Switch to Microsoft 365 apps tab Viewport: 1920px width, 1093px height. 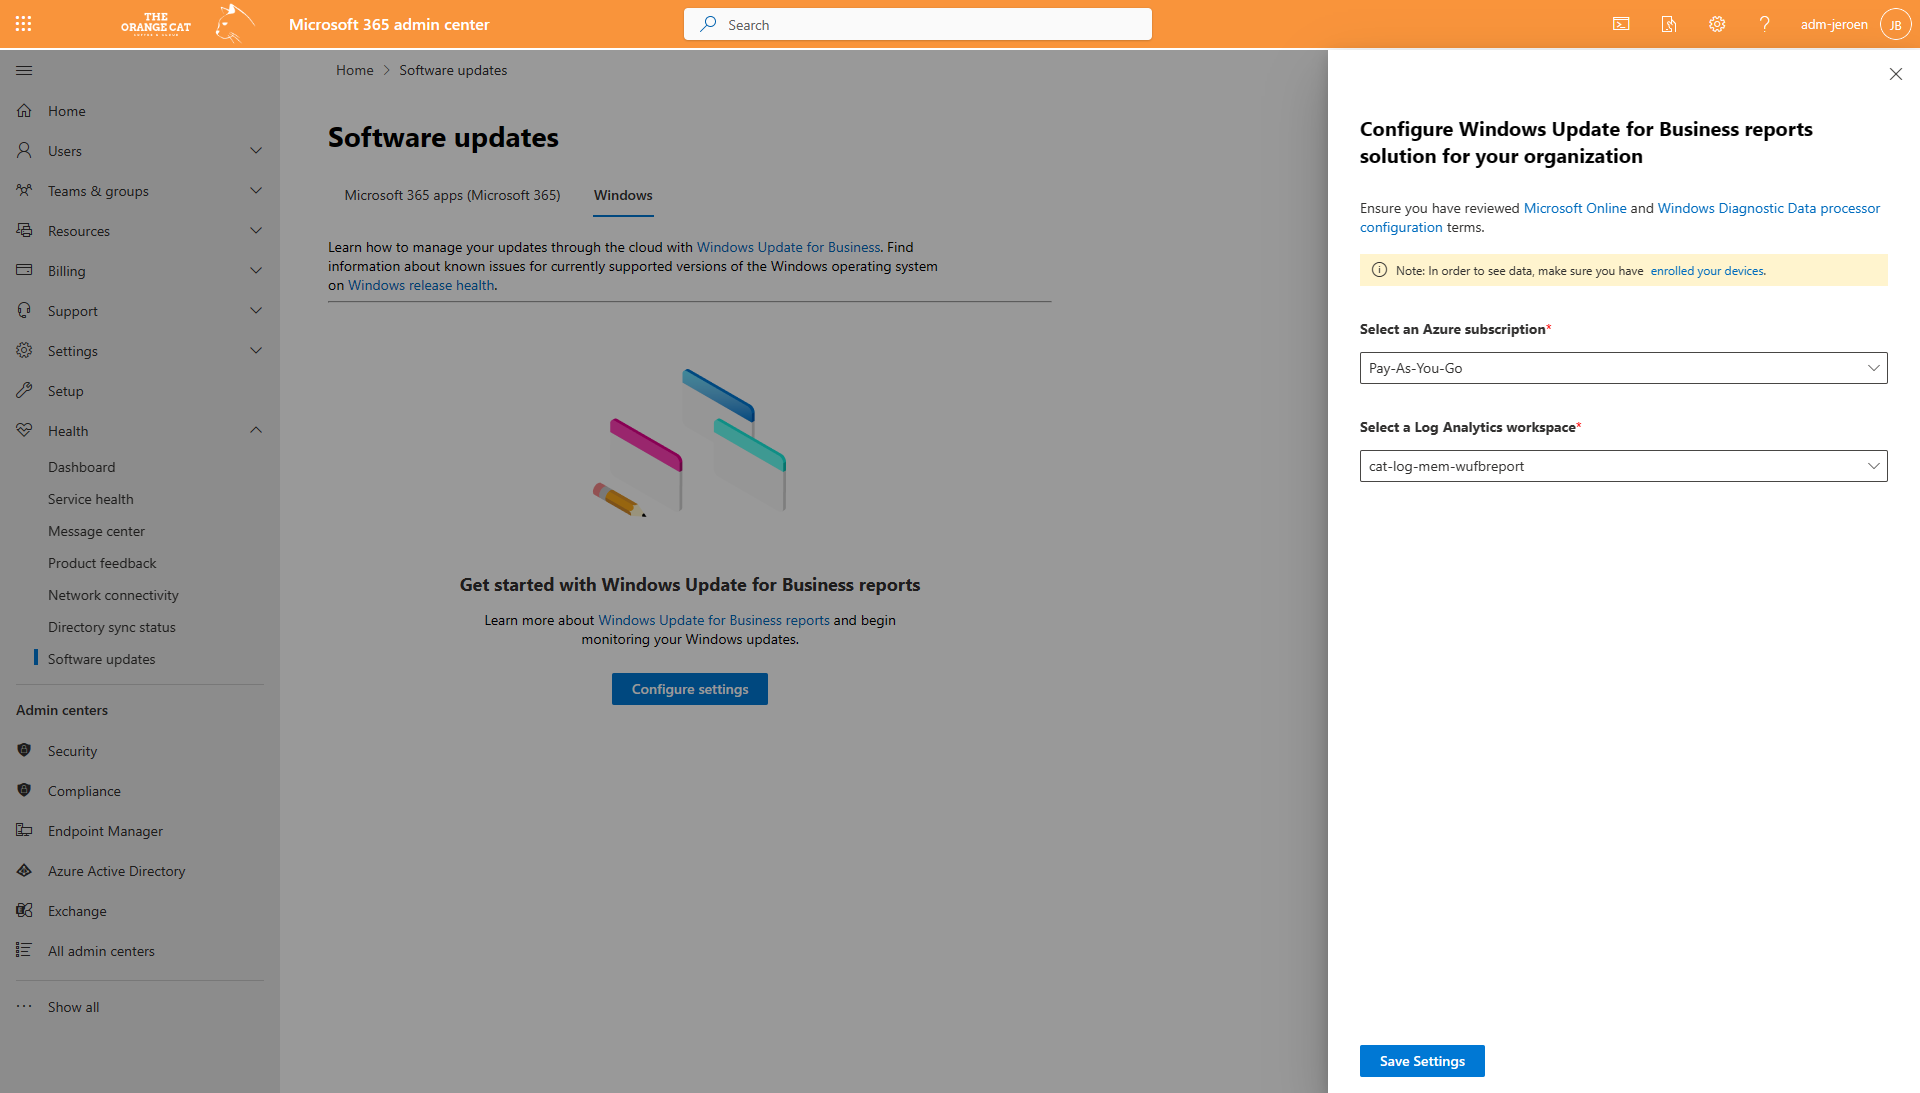(452, 195)
